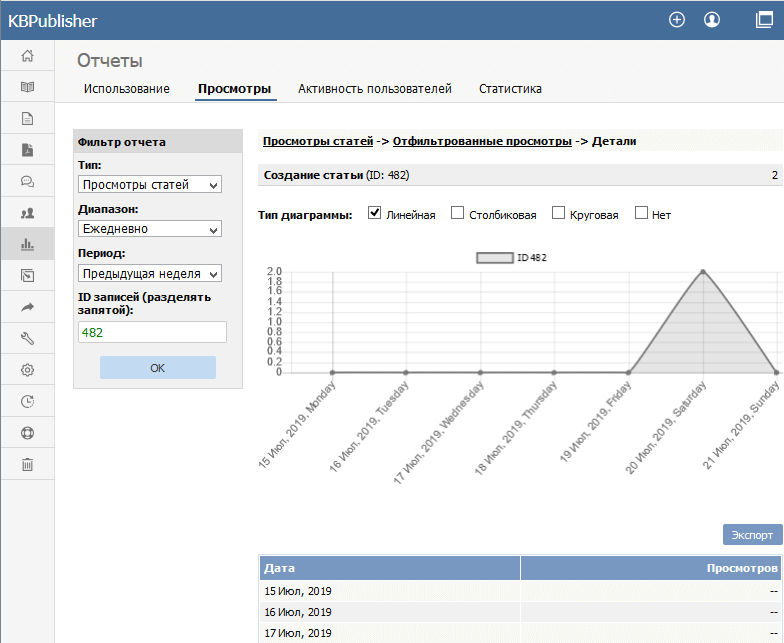Image resolution: width=784 pixels, height=643 pixels.
Task: Click the Просмотров column header
Action: pyautogui.click(x=651, y=568)
